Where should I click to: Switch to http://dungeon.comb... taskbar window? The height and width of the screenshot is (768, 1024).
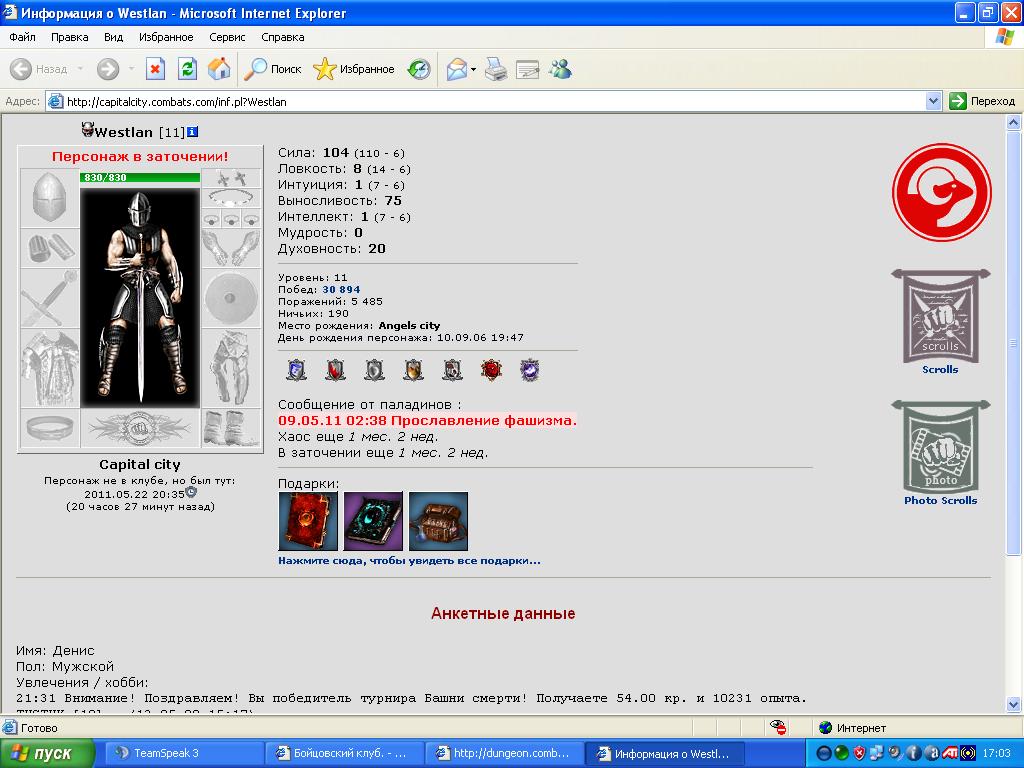click(504, 753)
